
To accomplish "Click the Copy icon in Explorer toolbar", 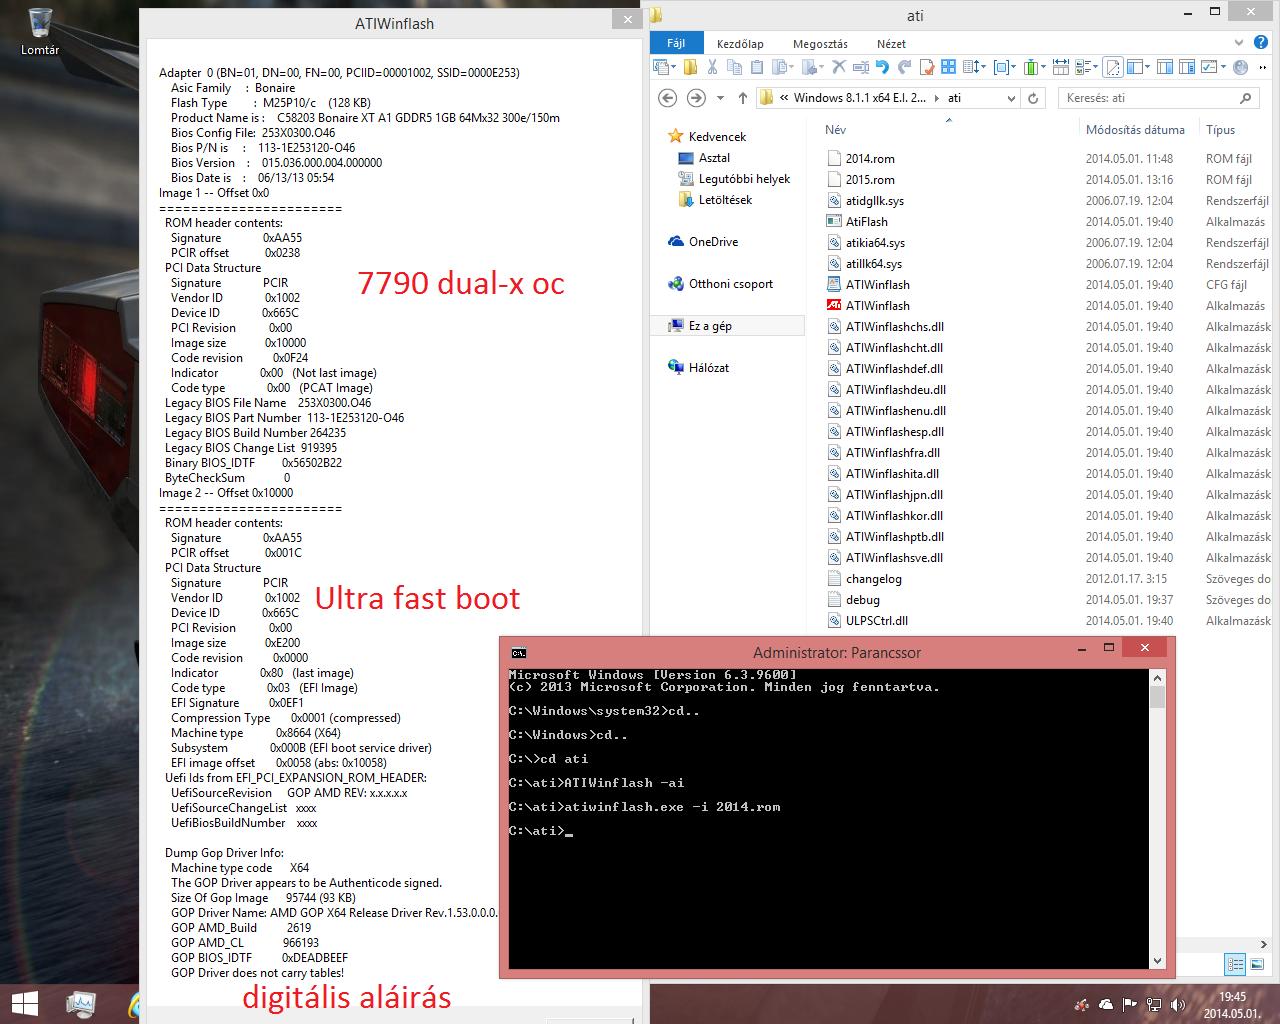I will click(735, 67).
